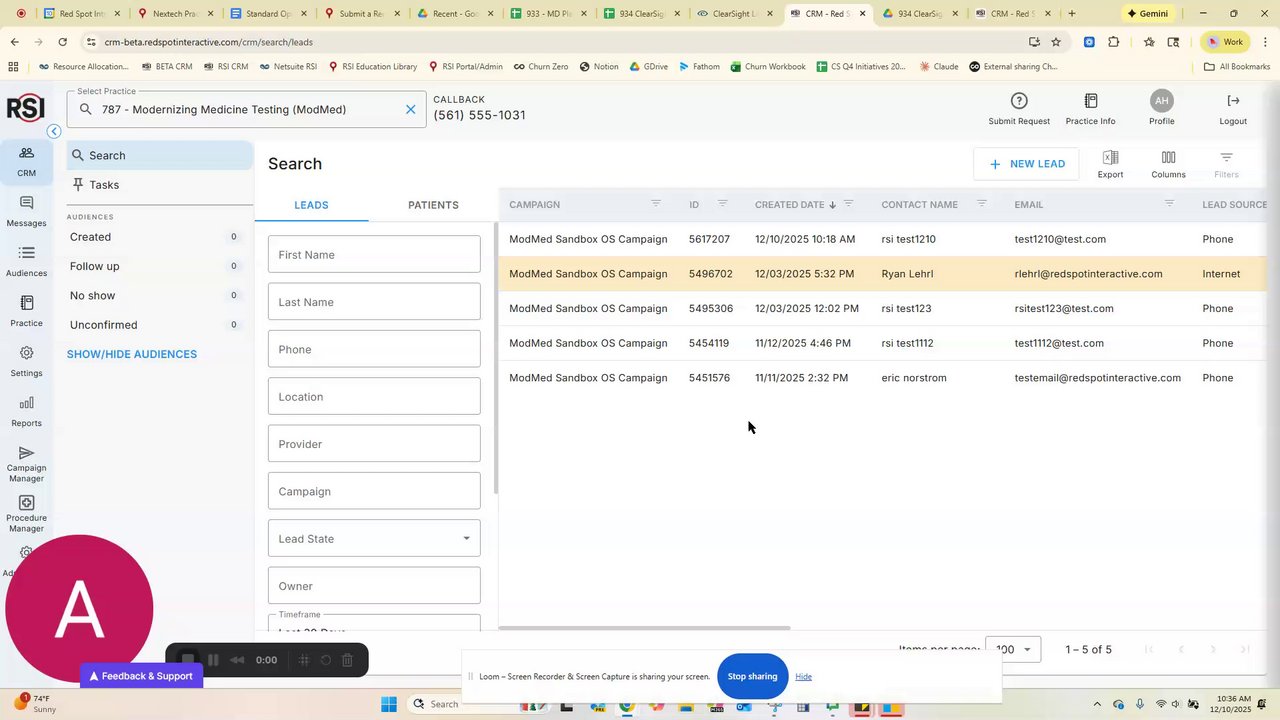Viewport: 1280px width, 720px height.
Task: Open Reports in the left sidebar
Action: tap(26, 411)
